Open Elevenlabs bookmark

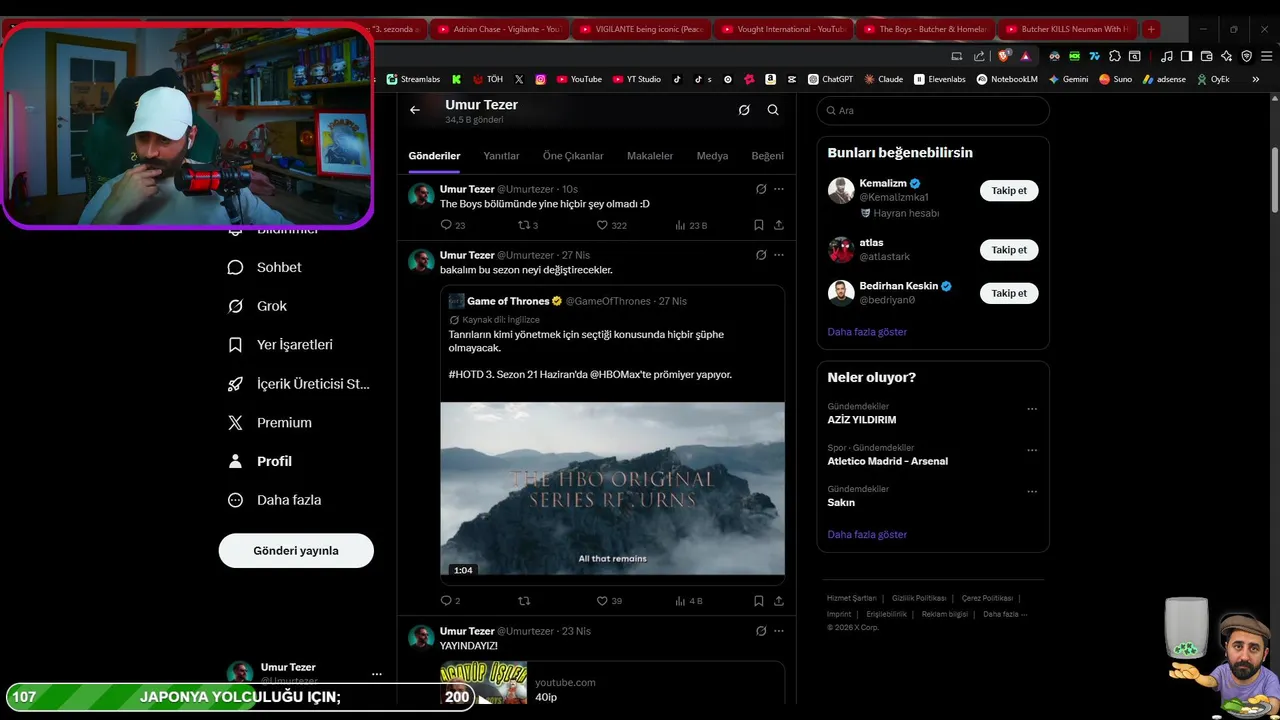point(940,79)
